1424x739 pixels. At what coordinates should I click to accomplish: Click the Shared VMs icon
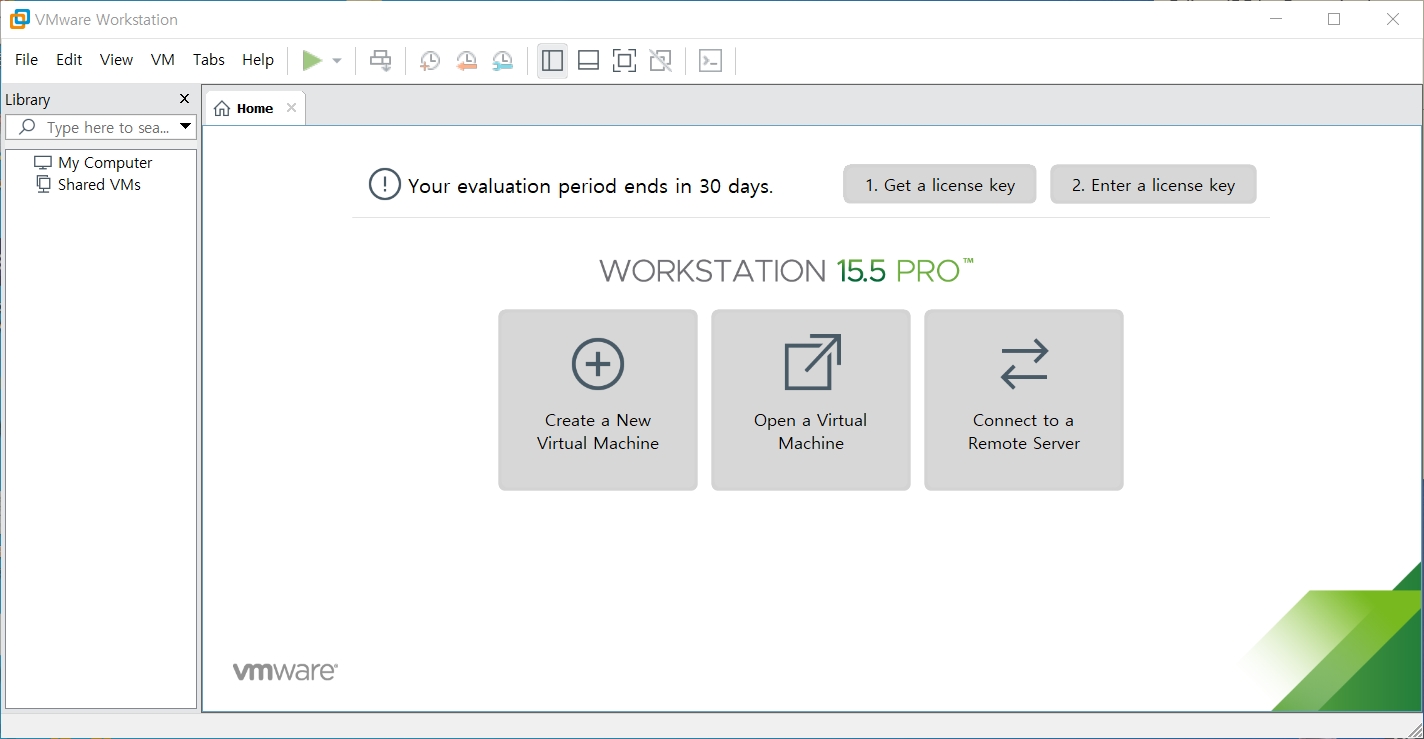click(43, 184)
